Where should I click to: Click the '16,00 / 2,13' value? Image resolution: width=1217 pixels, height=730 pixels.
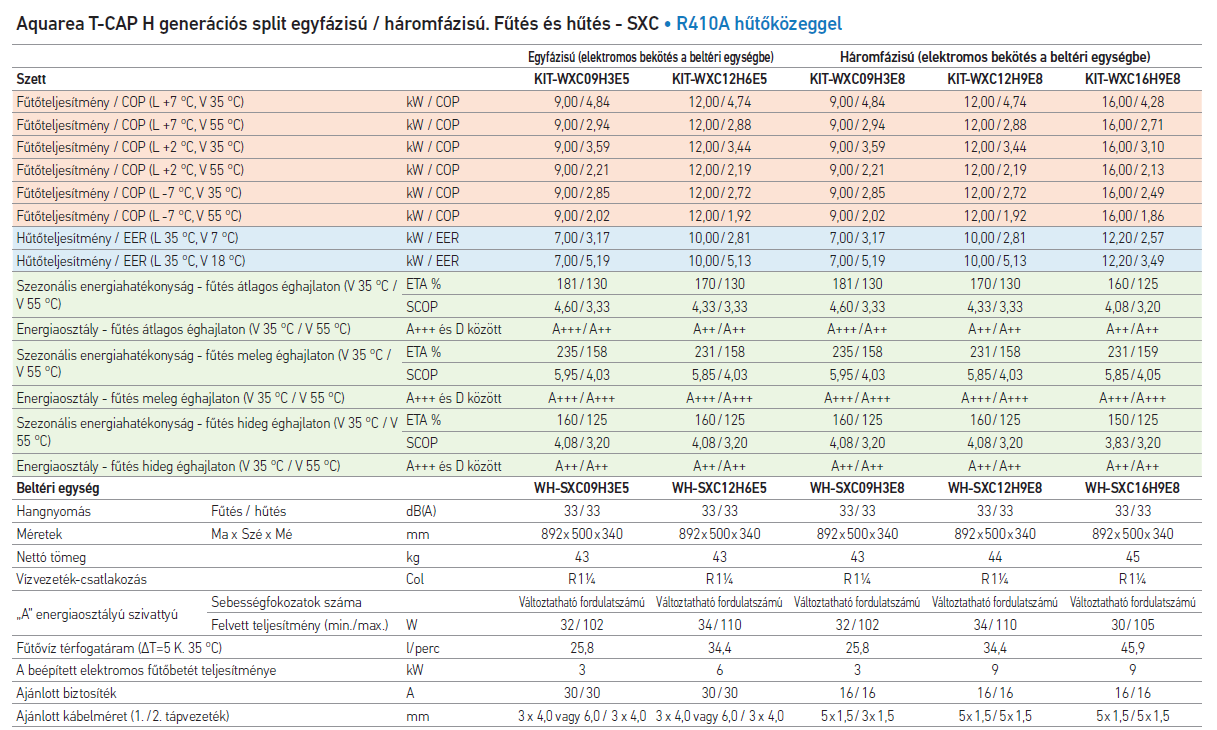1133,169
